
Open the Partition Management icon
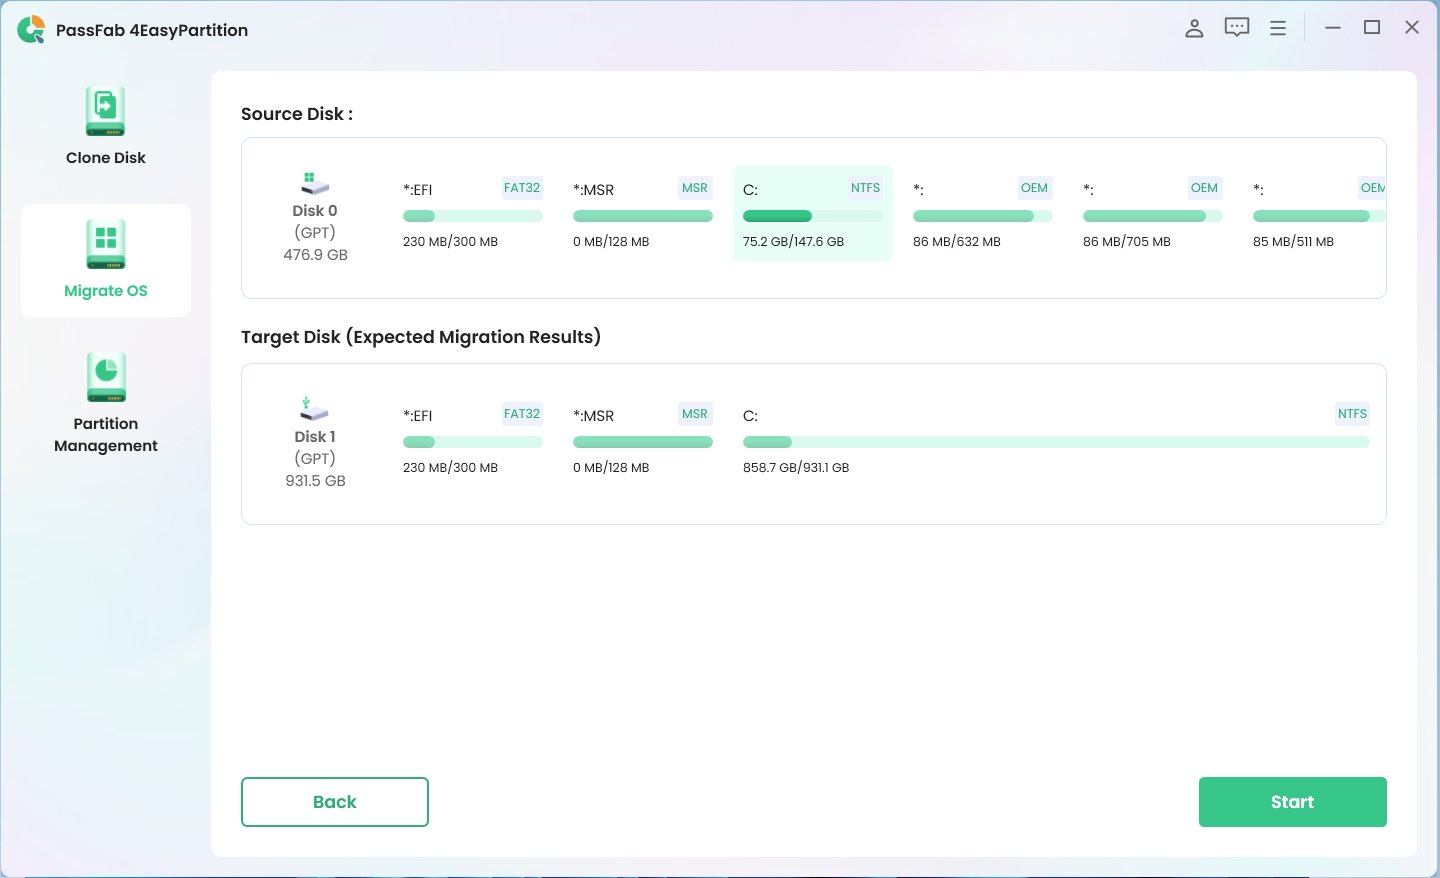pyautogui.click(x=106, y=377)
